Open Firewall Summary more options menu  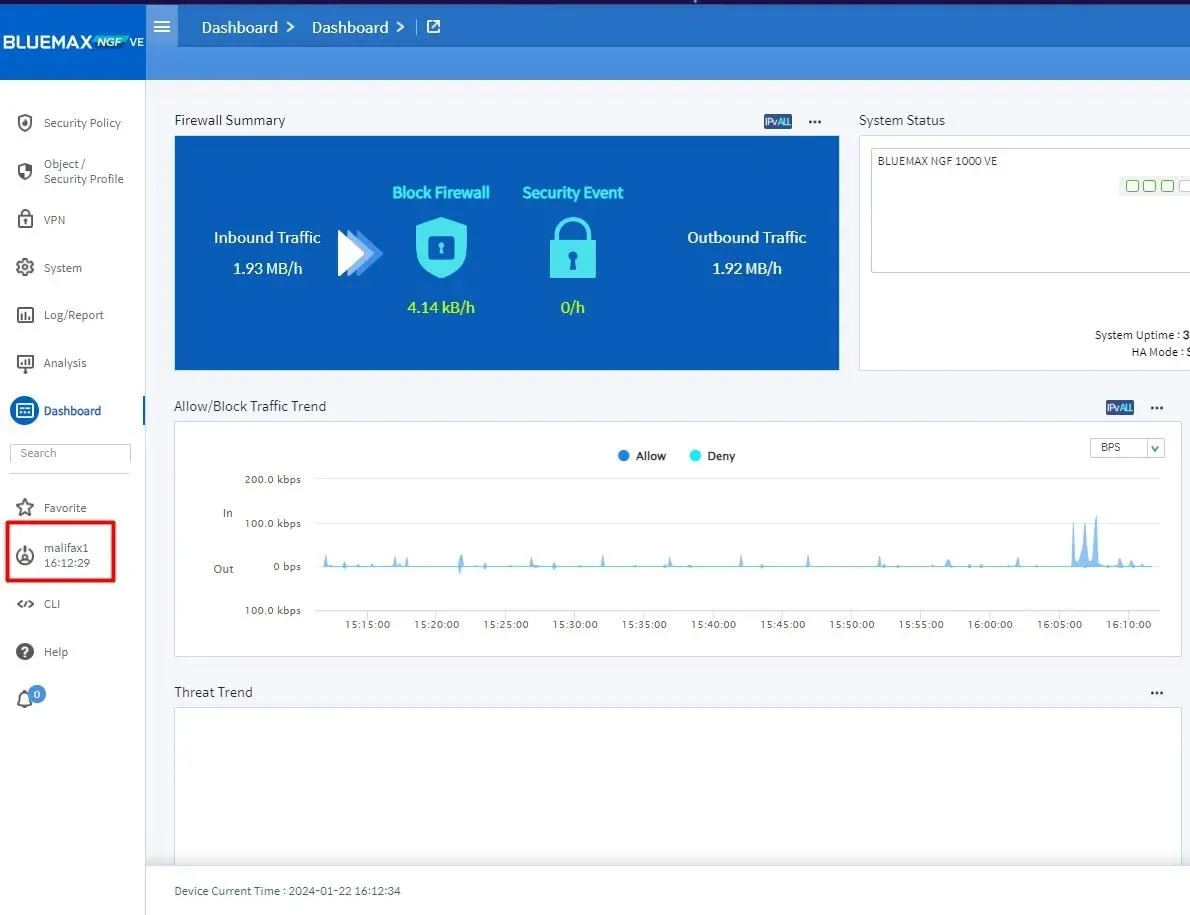(x=814, y=121)
